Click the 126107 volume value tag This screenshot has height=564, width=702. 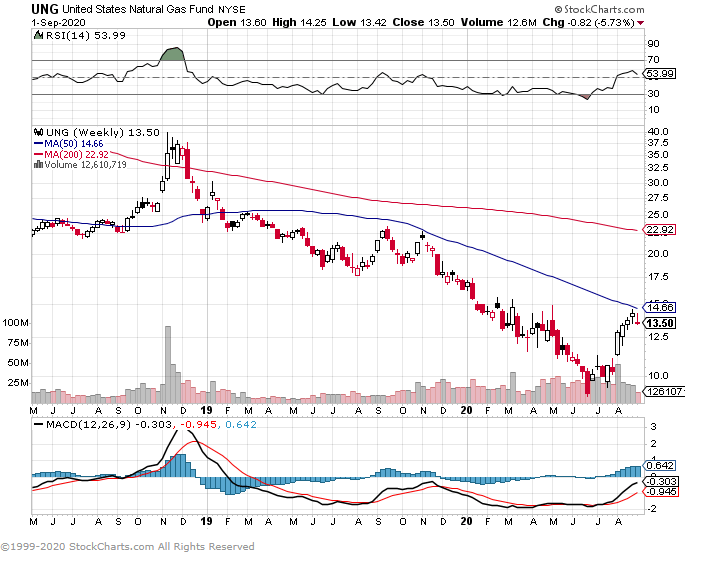click(664, 392)
